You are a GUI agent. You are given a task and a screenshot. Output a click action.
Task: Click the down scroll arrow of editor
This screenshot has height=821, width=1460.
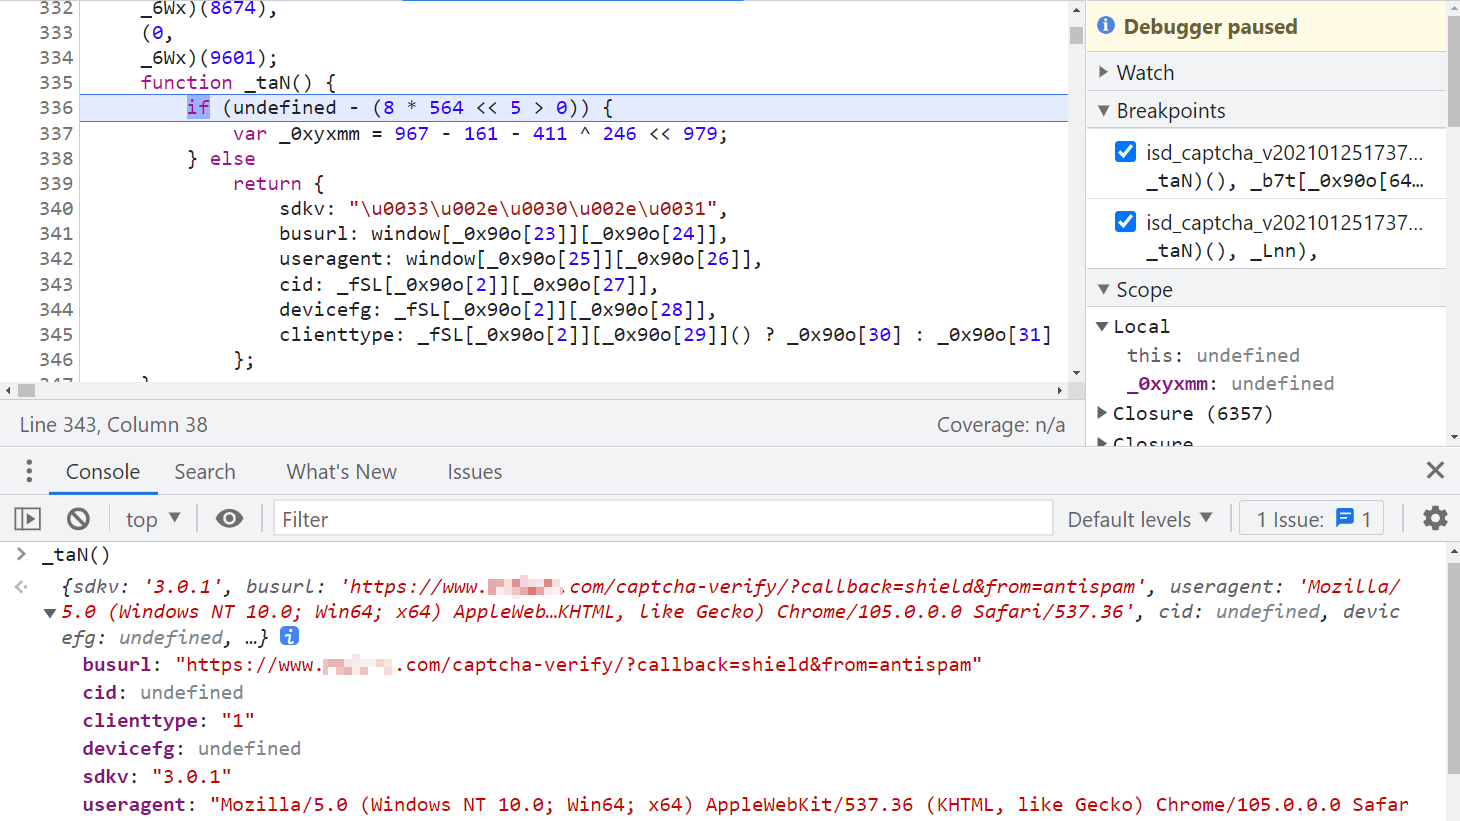1076,373
